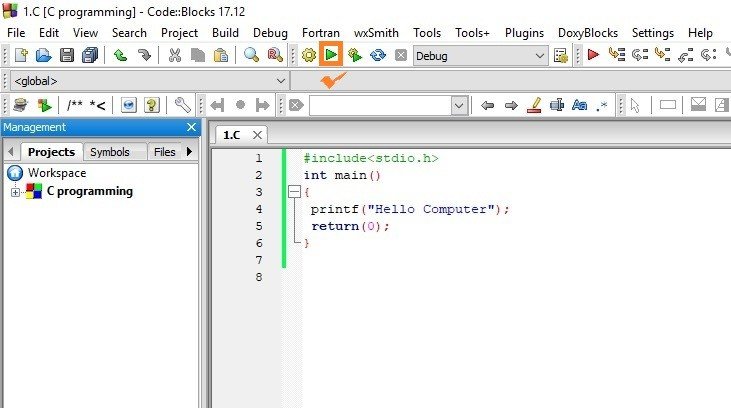Collapse the main function fold marker

pos(294,192)
